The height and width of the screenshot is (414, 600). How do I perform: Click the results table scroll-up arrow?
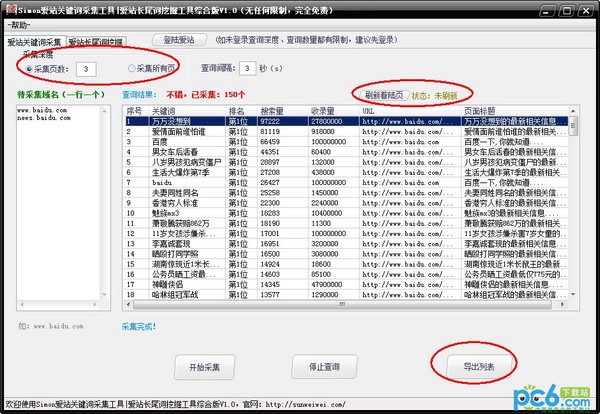click(x=573, y=111)
